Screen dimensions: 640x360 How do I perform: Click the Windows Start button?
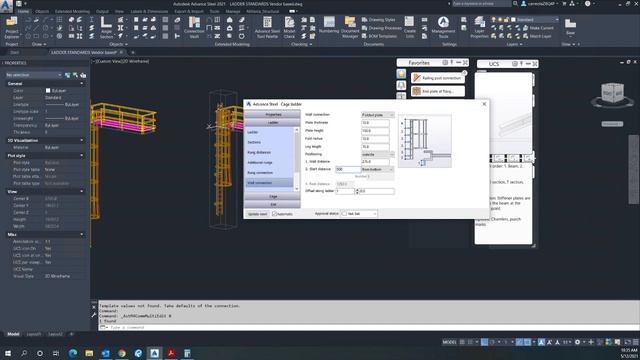coord(8,353)
